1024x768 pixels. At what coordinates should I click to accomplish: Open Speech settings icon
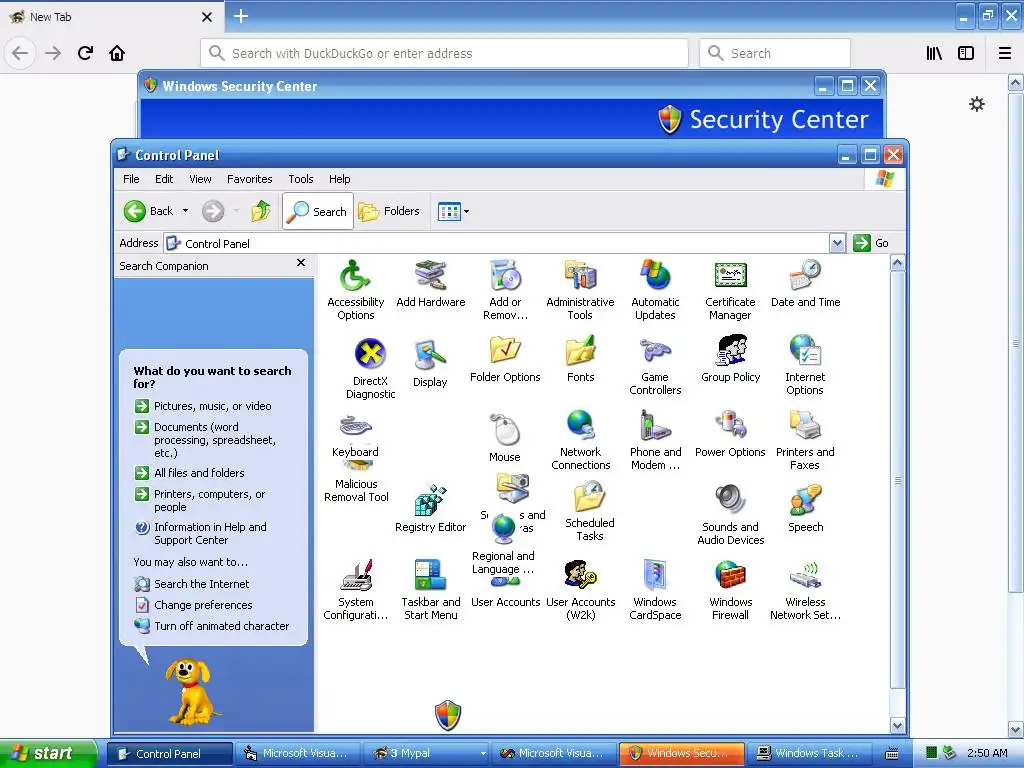click(x=805, y=509)
